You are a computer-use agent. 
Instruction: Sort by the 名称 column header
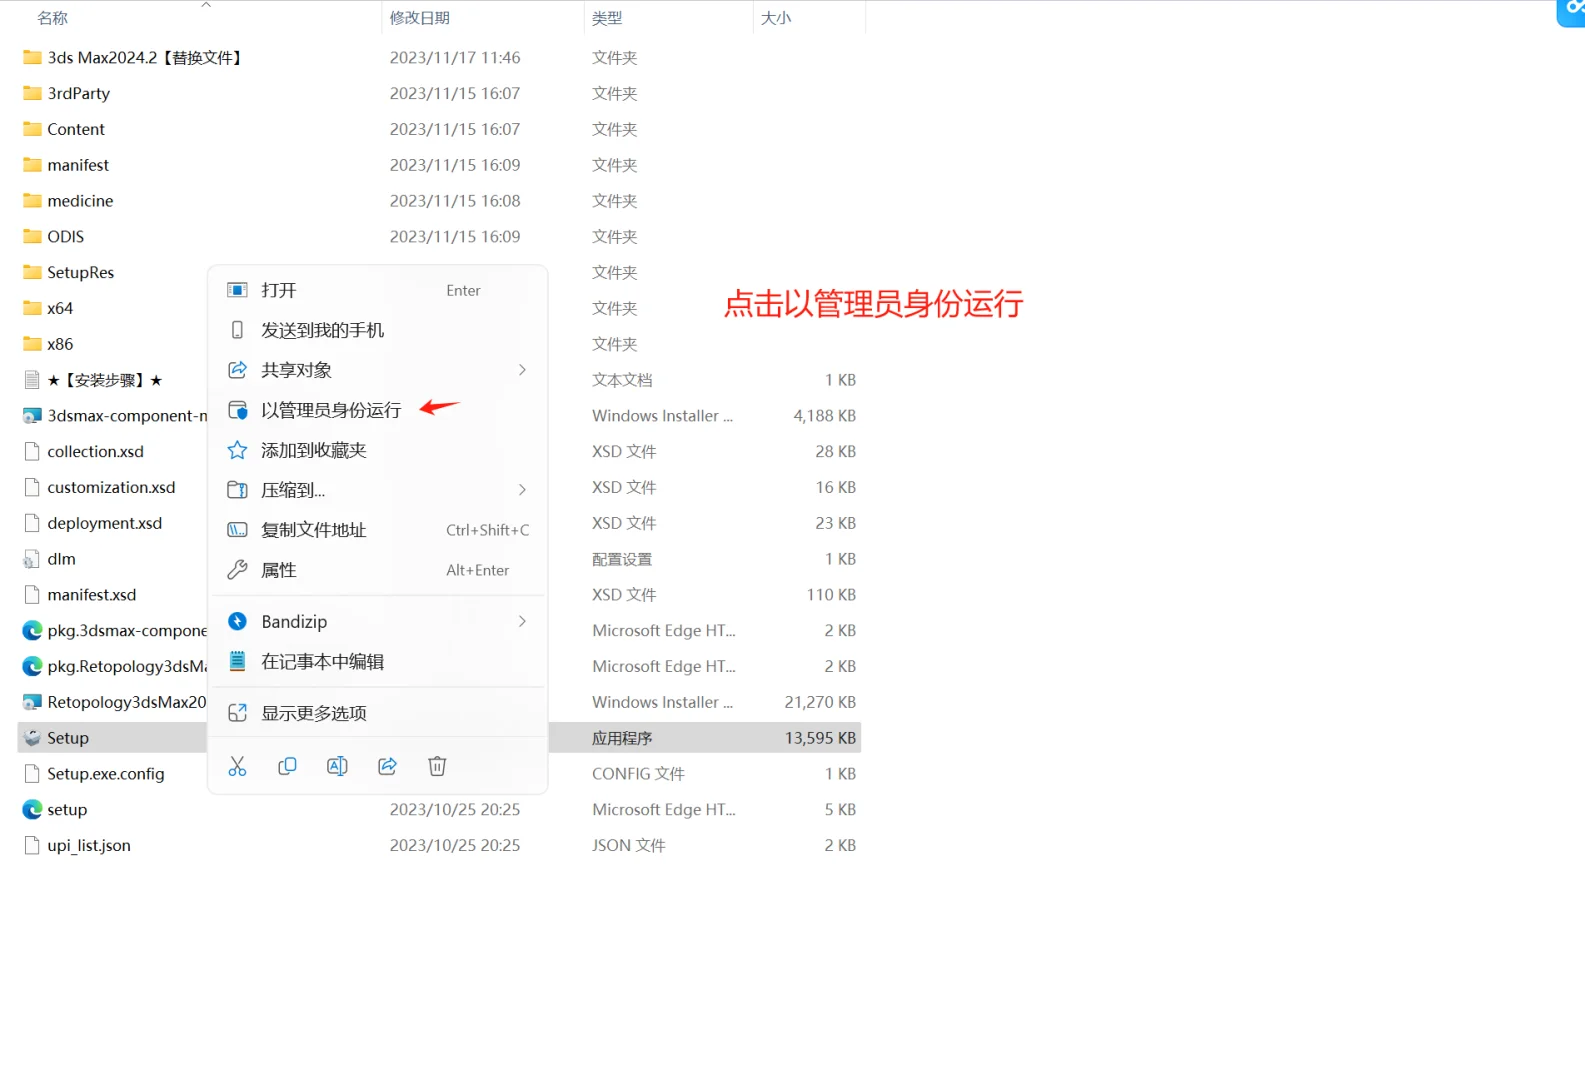(x=52, y=18)
